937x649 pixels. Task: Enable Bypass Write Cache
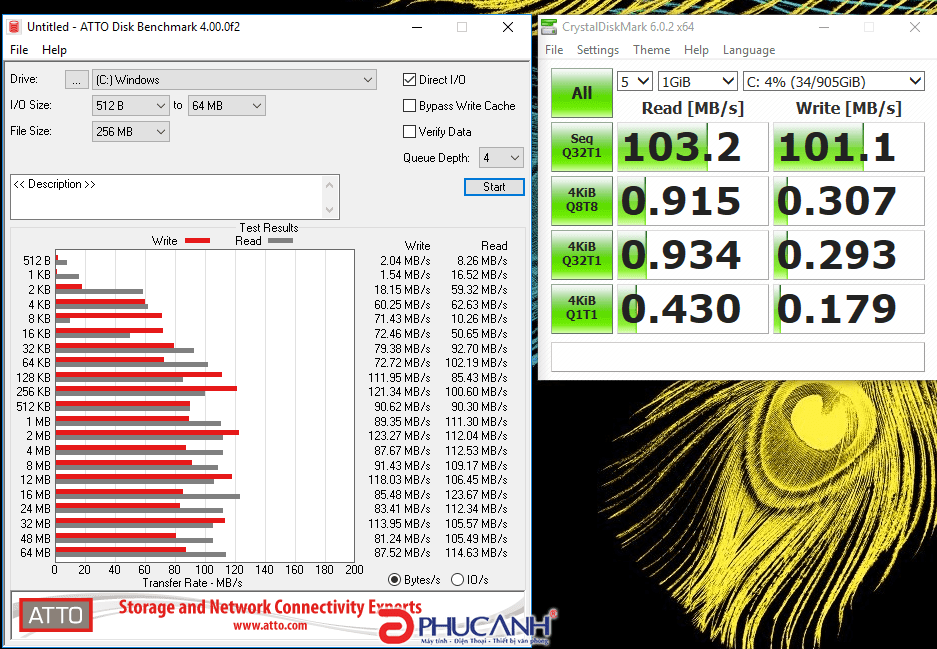point(409,106)
